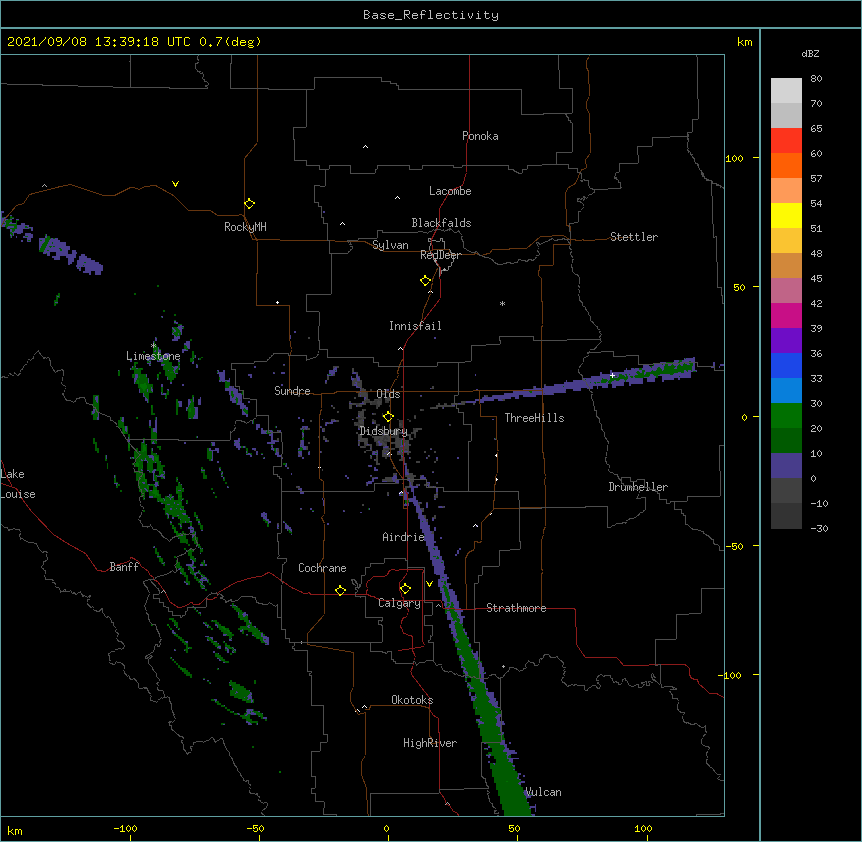Click the RedDeer city label

pyautogui.click(x=440, y=255)
